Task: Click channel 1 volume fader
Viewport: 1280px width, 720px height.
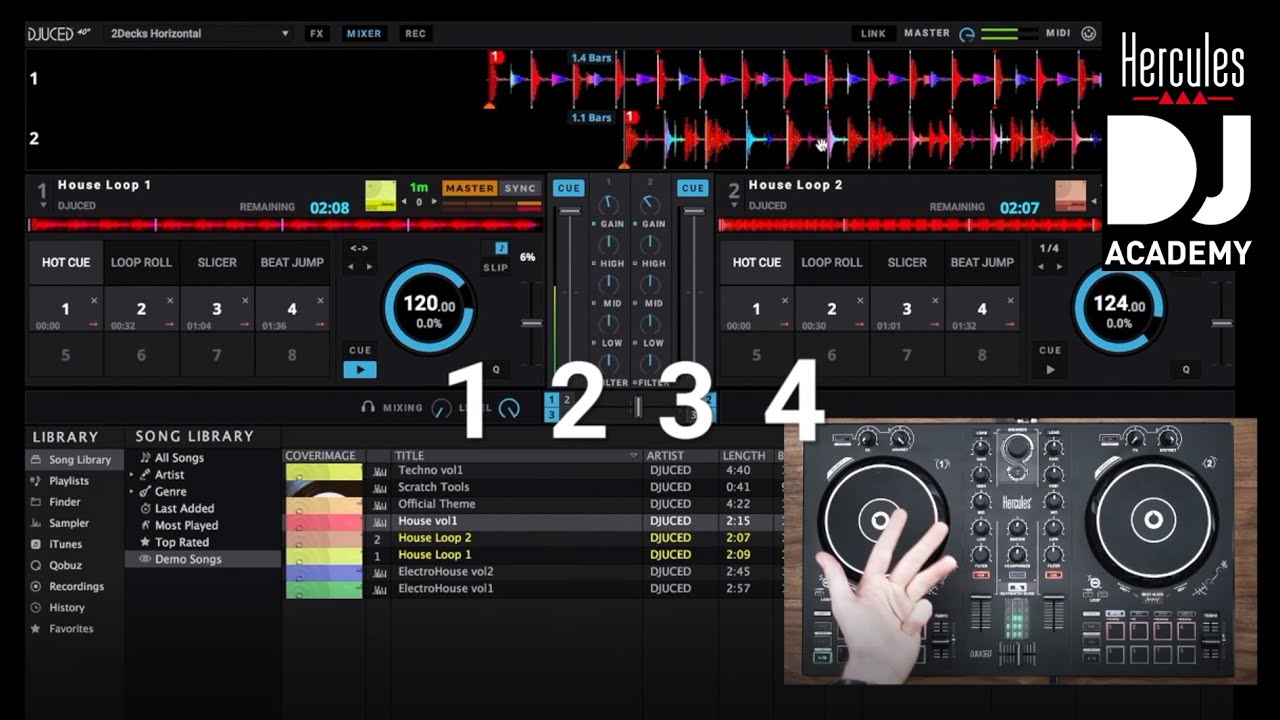Action: tap(569, 212)
